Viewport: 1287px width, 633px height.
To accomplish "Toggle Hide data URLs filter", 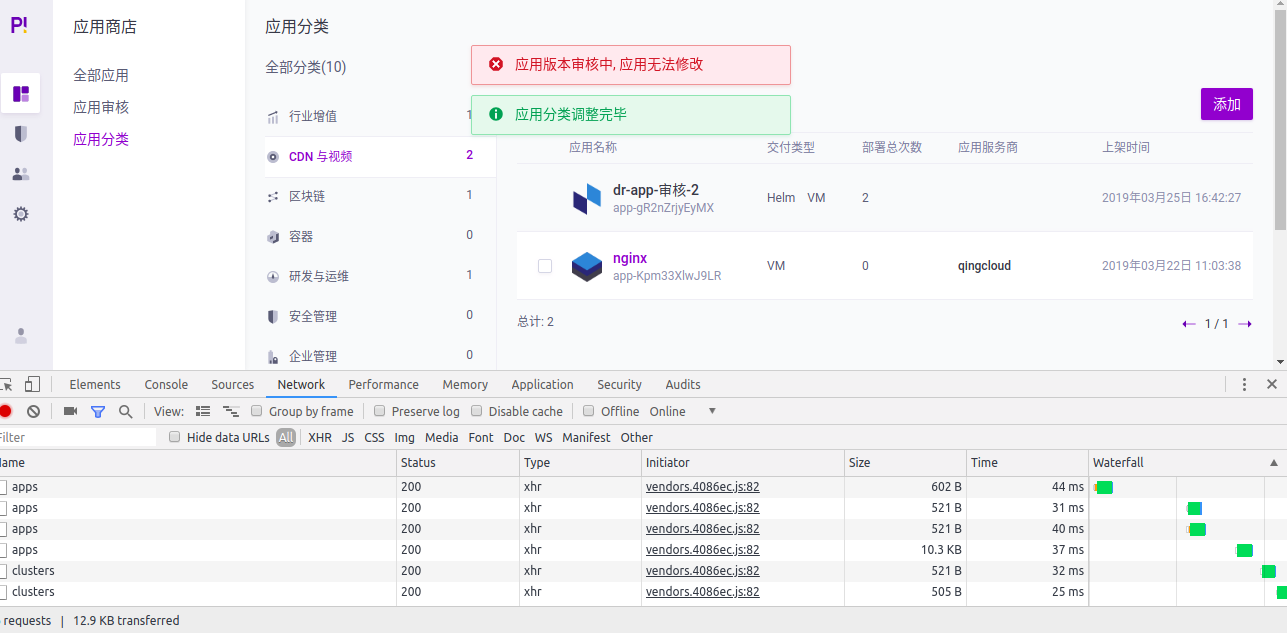I will coord(175,437).
